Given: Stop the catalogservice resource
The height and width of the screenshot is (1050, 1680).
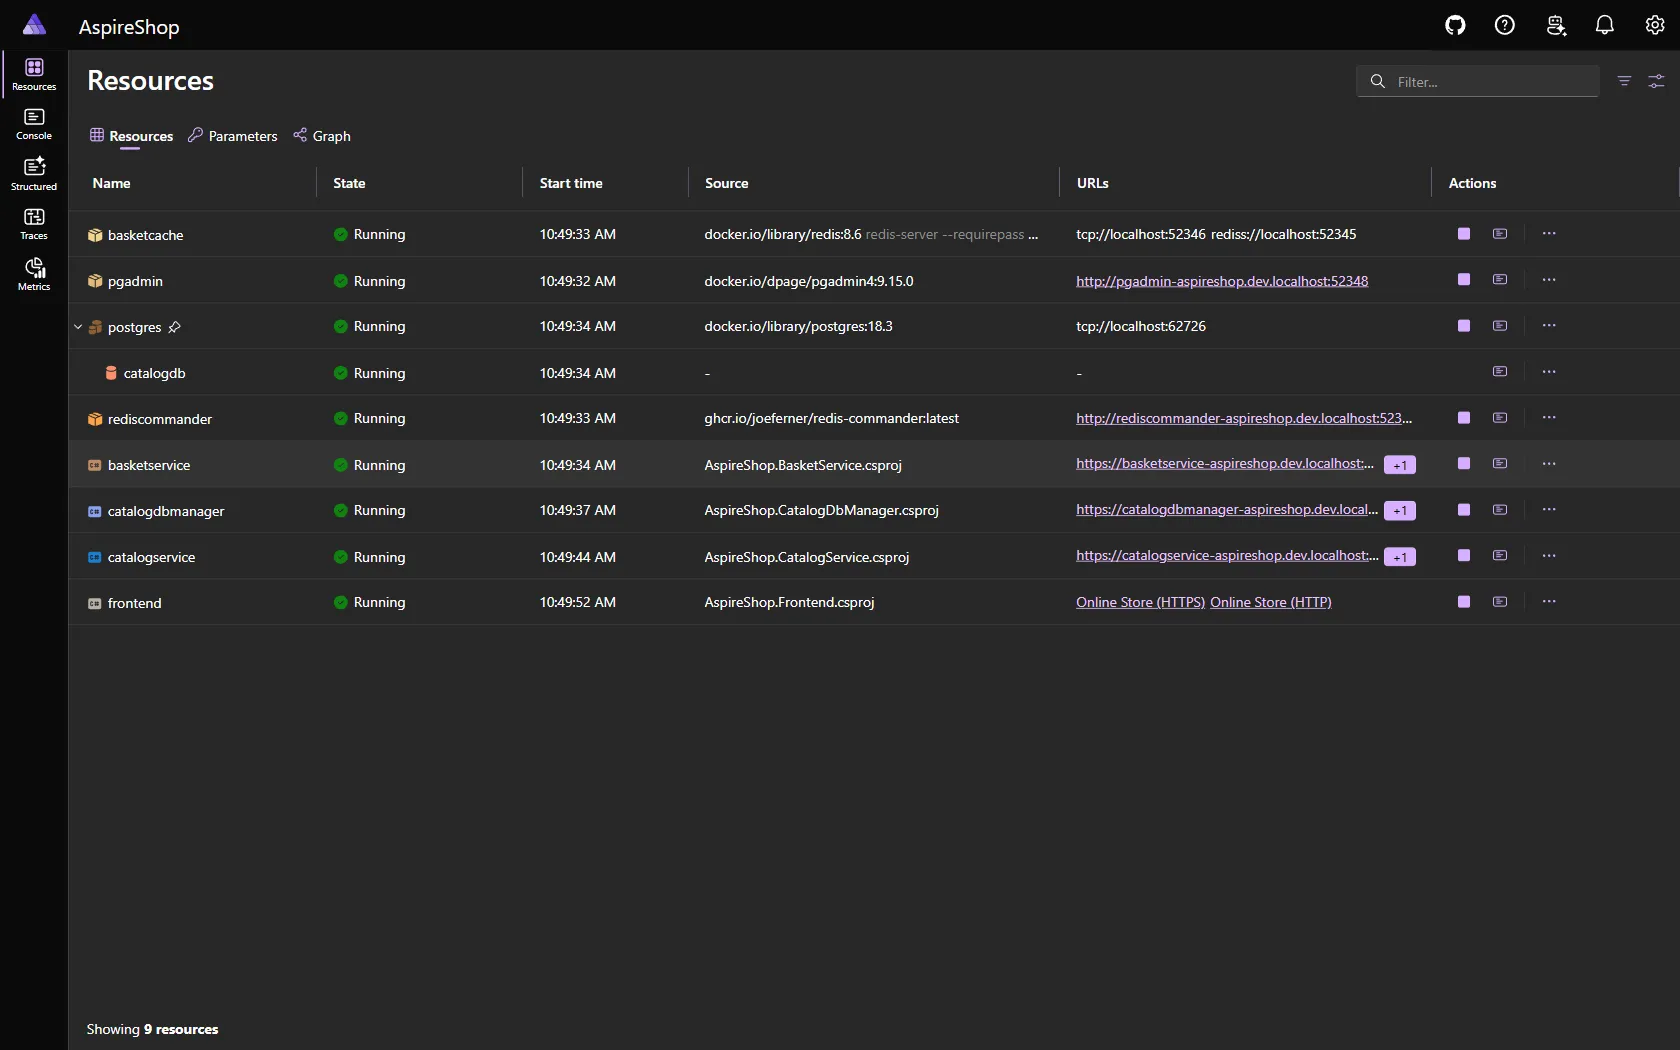Looking at the screenshot, I should click(1464, 556).
